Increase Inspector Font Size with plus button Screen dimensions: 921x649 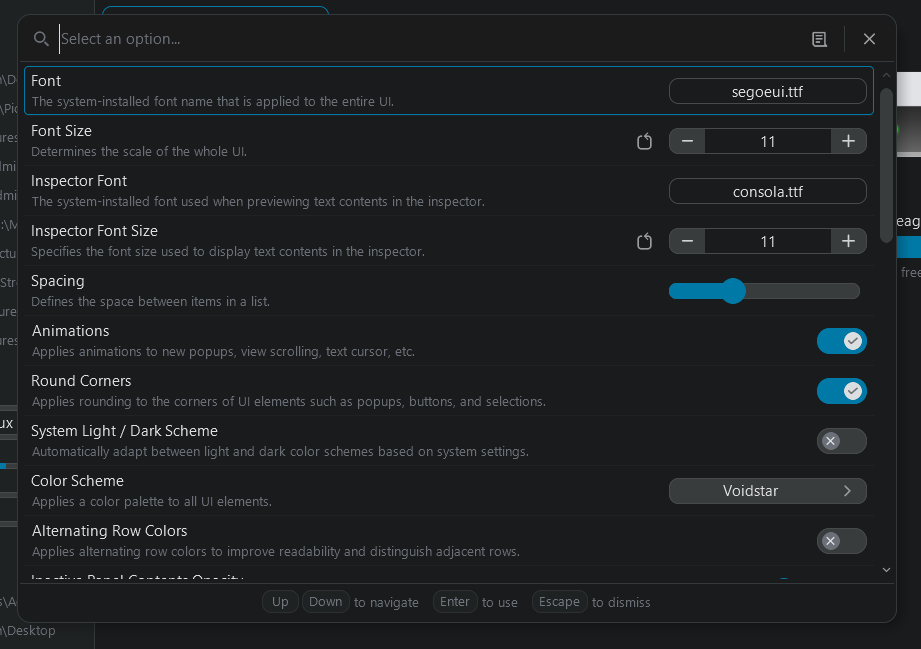(x=848, y=241)
